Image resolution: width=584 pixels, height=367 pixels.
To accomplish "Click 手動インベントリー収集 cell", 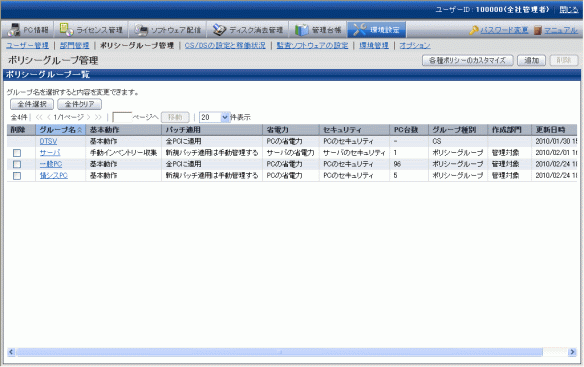I will (123, 153).
